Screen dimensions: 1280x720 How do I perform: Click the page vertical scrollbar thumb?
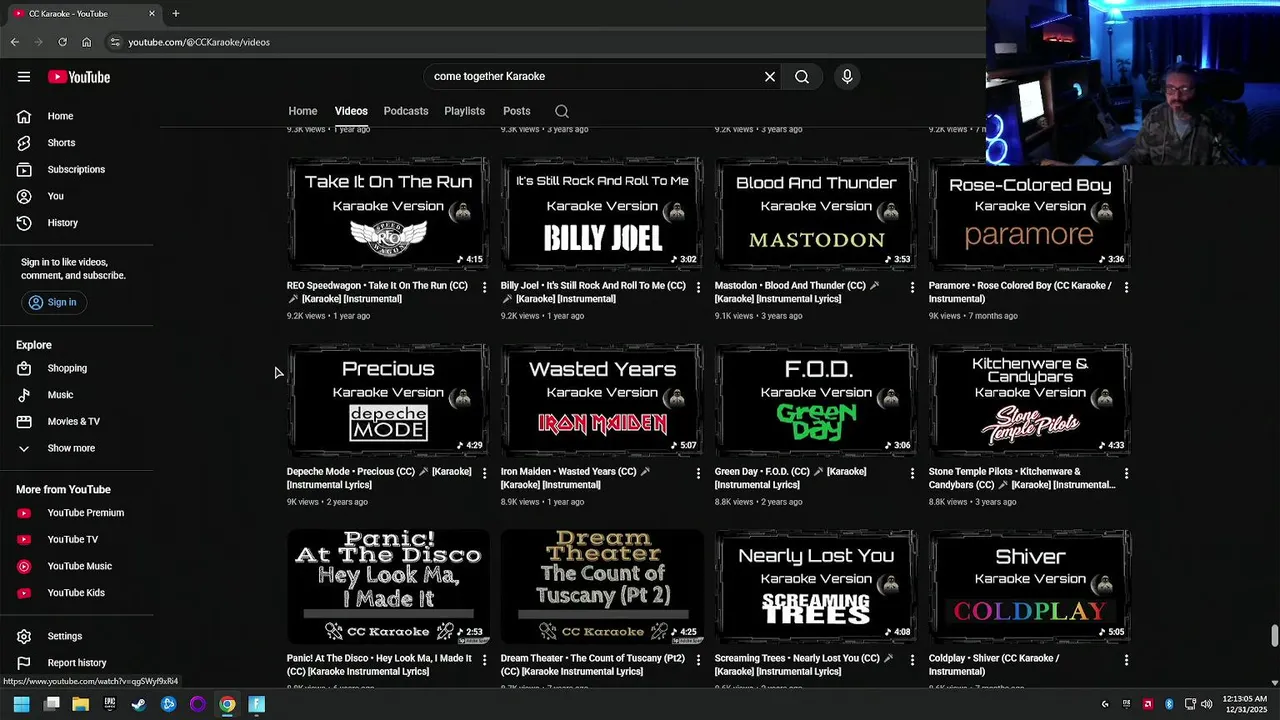pyautogui.click(x=1274, y=636)
